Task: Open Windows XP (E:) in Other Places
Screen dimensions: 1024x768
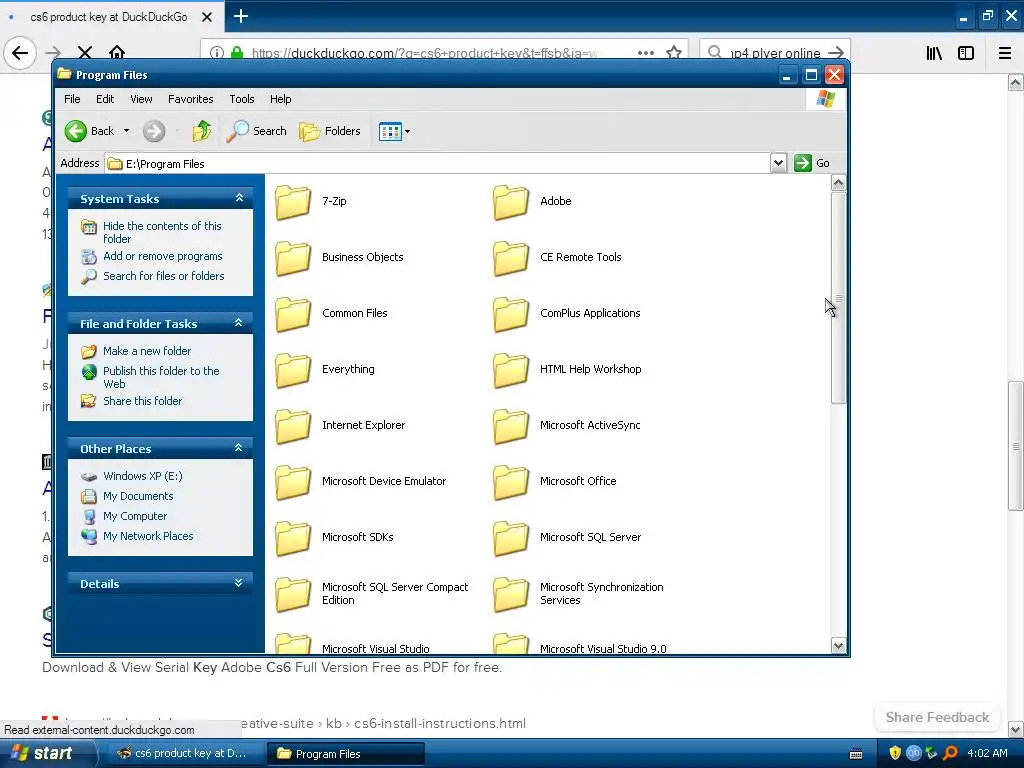Action: tap(142, 476)
